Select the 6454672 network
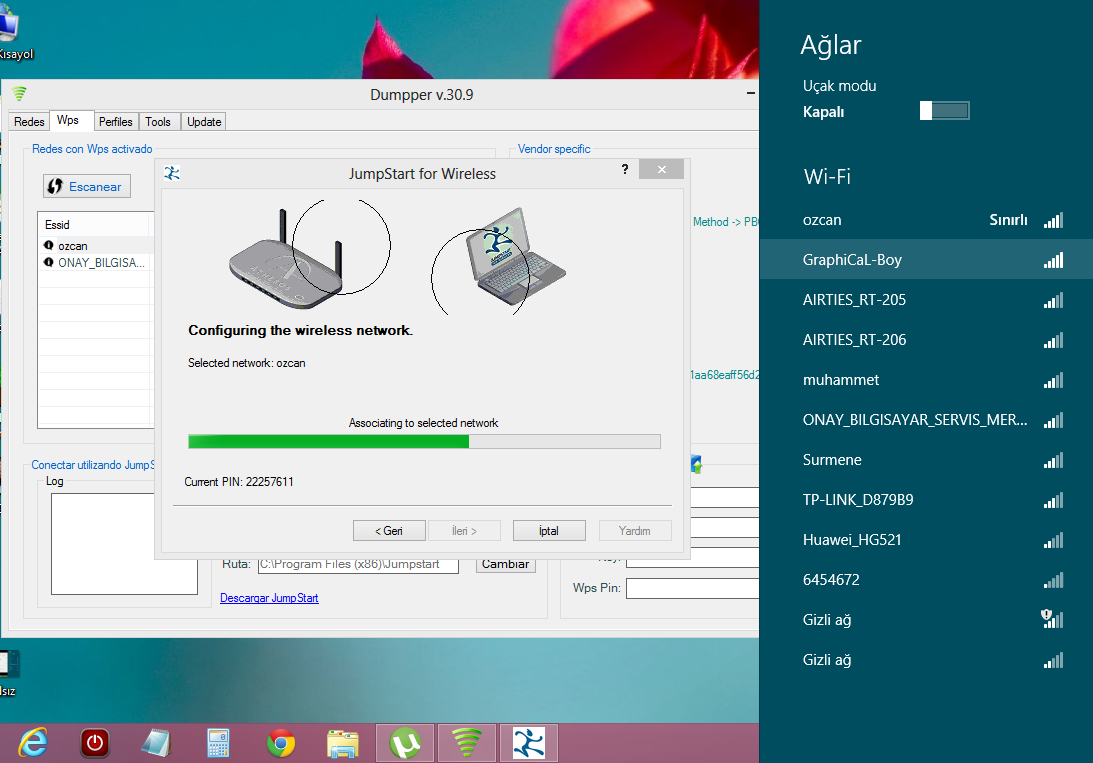The width and height of the screenshot is (1093, 763). 926,580
